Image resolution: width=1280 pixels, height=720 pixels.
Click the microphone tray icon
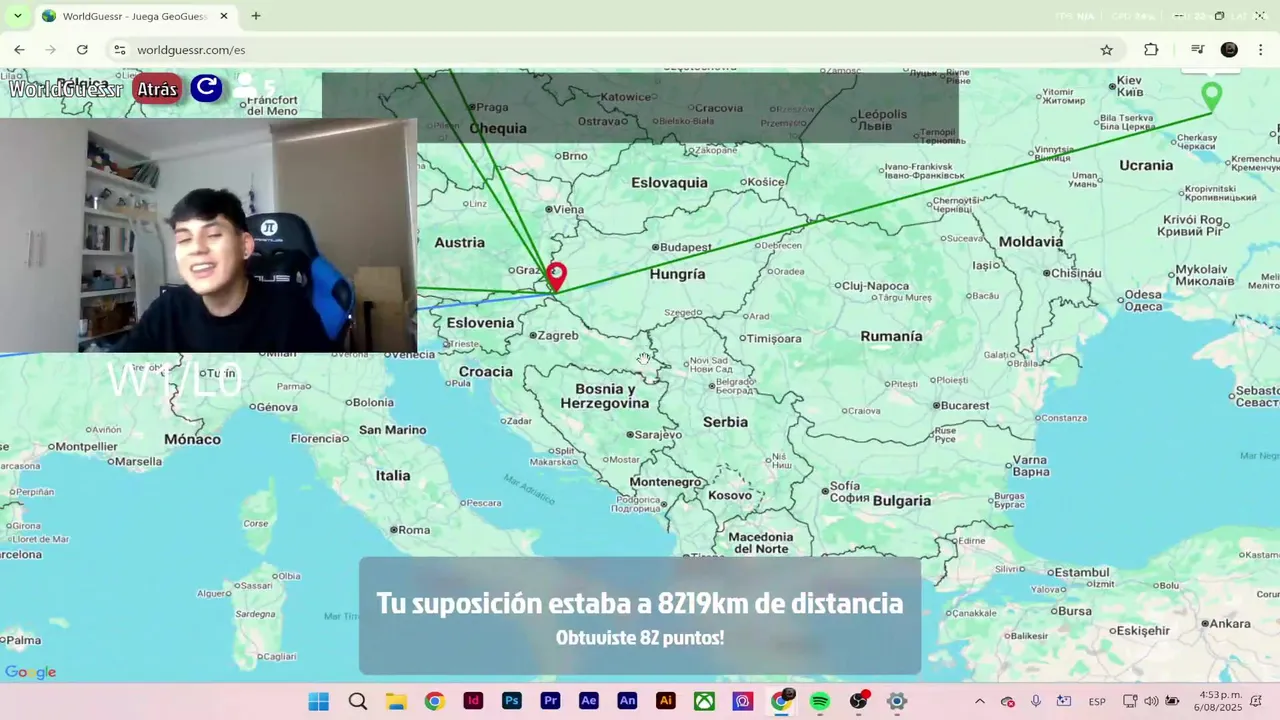pyautogui.click(x=1036, y=701)
